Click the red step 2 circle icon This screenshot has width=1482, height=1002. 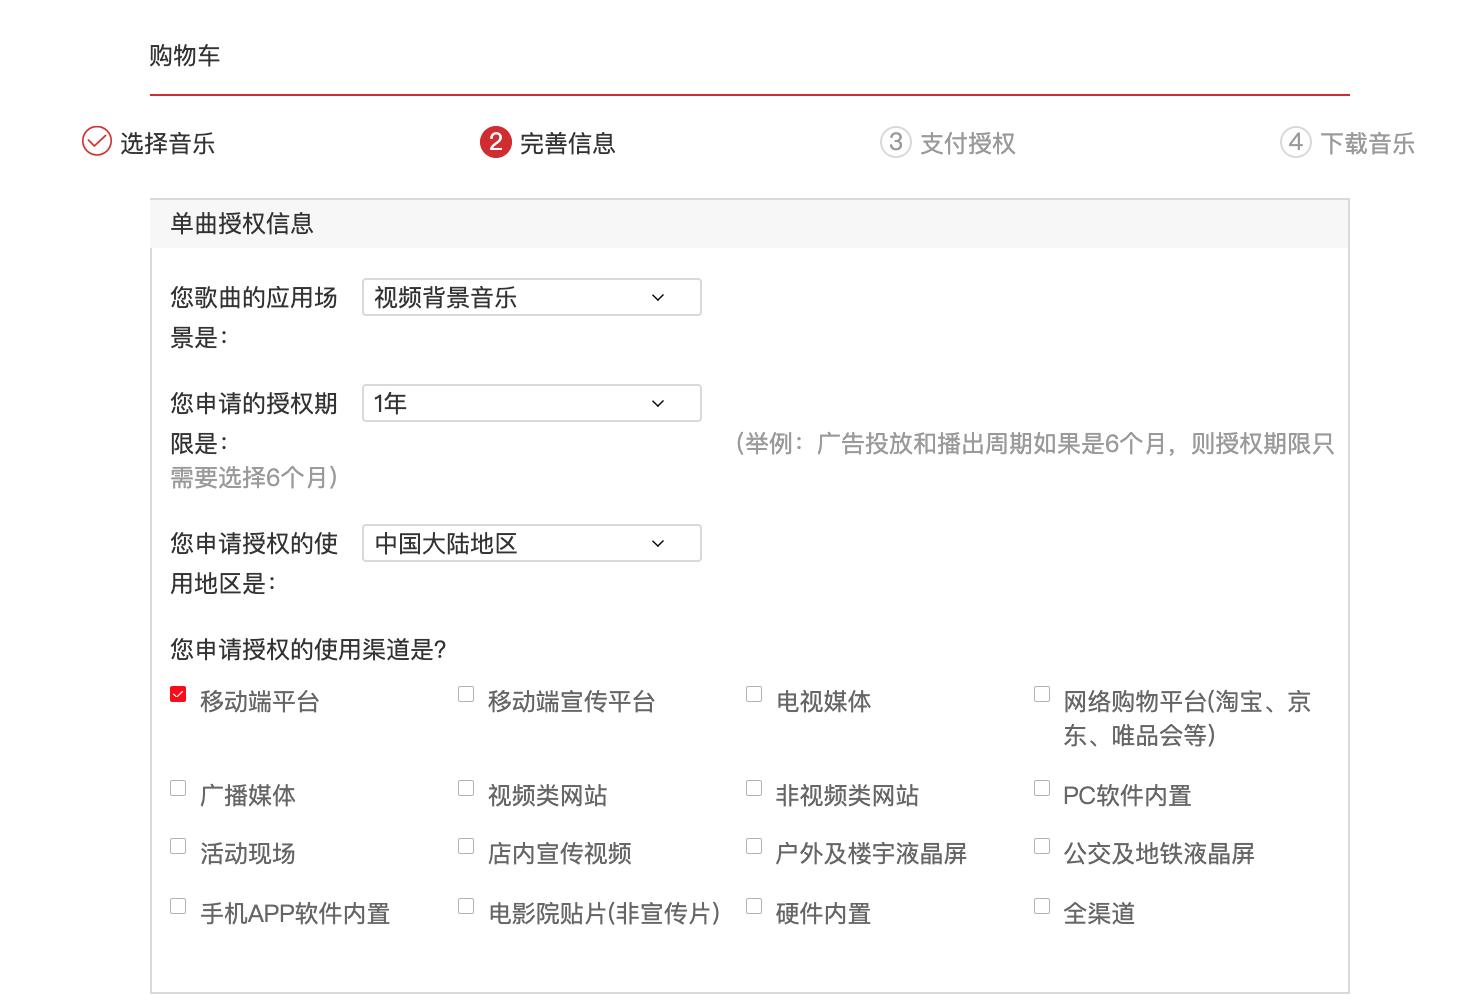pos(496,142)
